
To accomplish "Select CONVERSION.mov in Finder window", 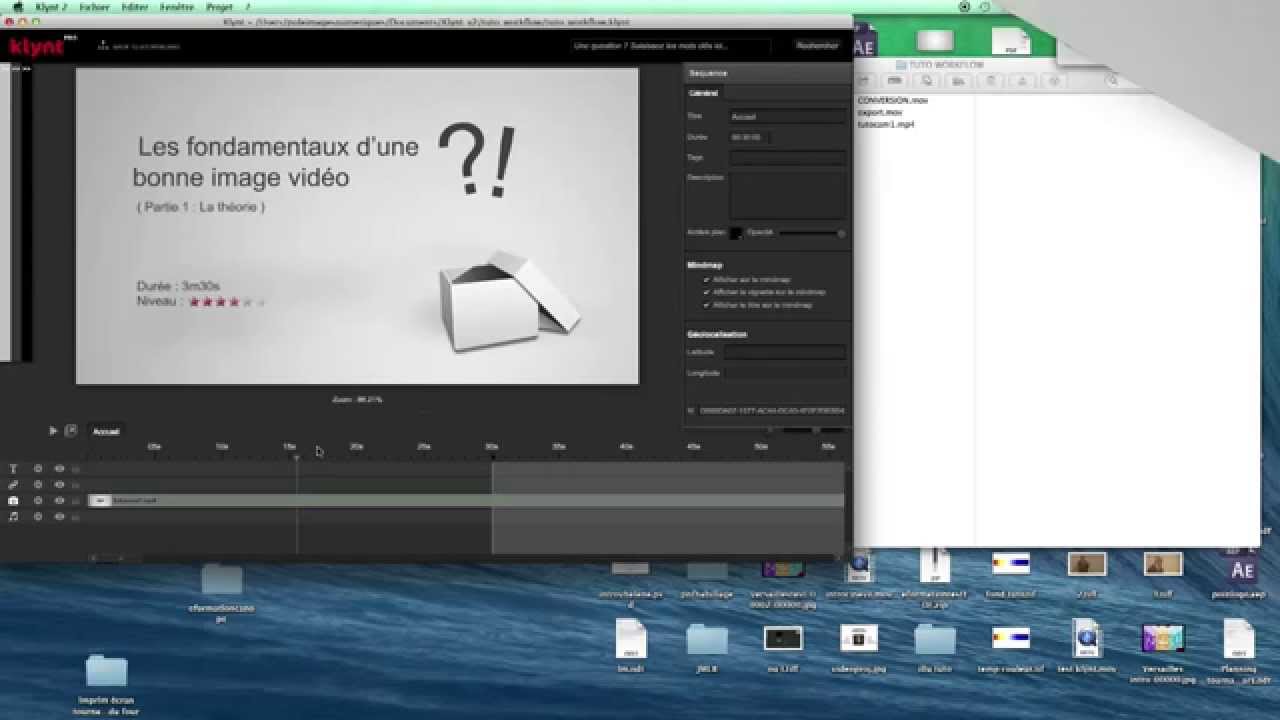I will coord(893,101).
